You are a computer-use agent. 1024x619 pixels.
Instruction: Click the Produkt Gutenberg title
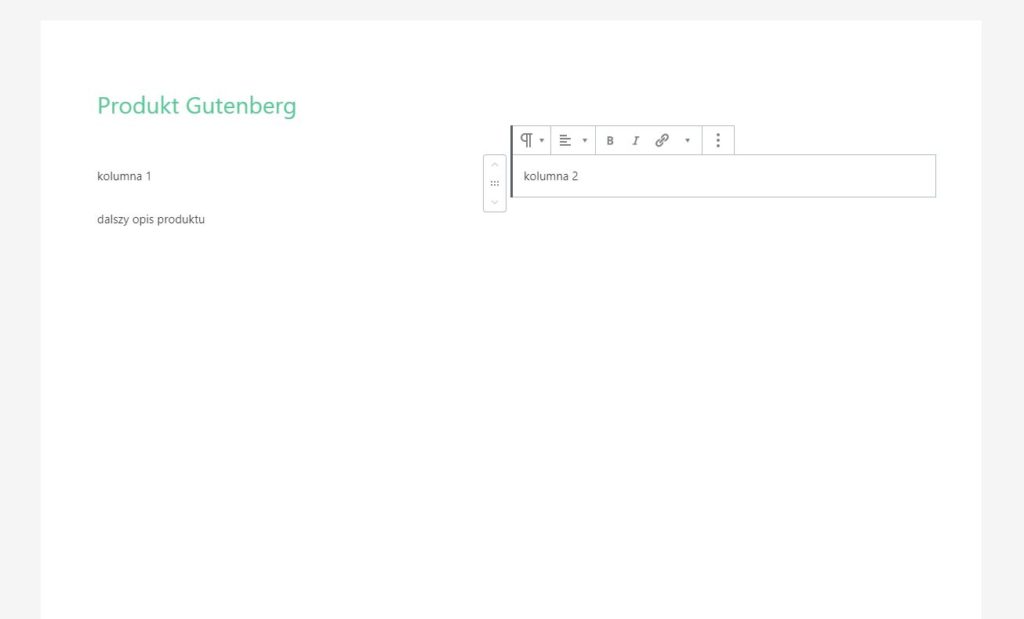coord(196,105)
